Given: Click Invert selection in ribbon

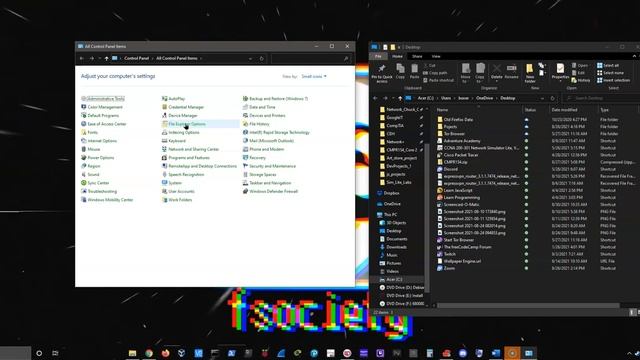Looking at the screenshot, I should click(x=613, y=80).
